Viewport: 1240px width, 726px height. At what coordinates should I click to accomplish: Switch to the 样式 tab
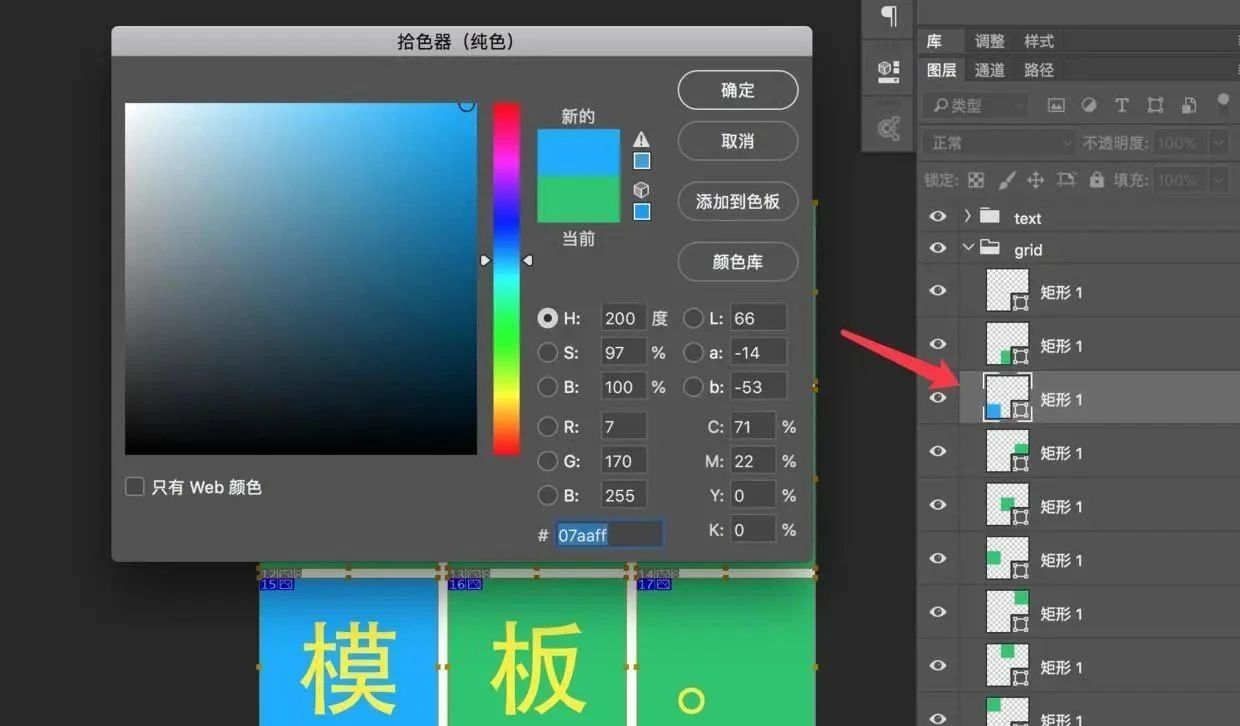pyautogui.click(x=1039, y=41)
